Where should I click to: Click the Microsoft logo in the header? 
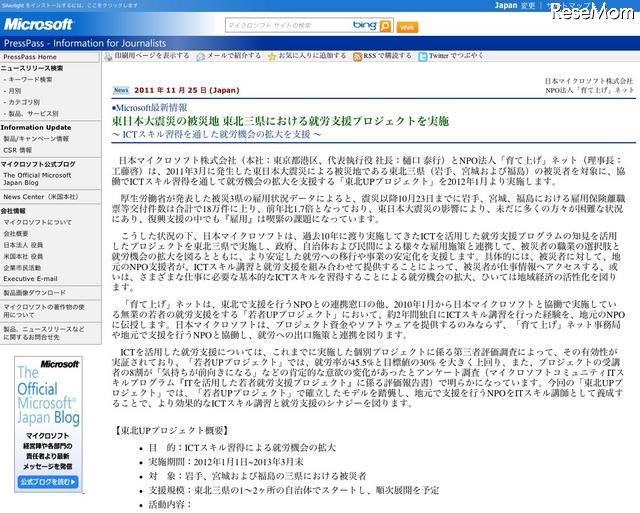coord(38,24)
